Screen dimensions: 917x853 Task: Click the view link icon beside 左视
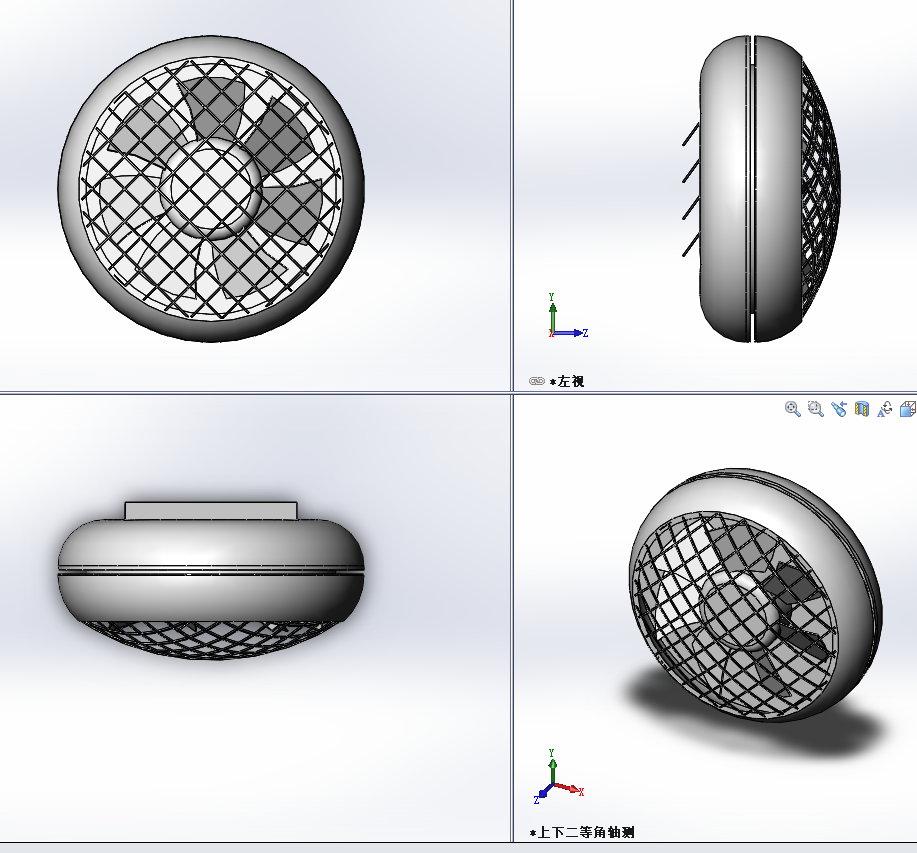click(x=536, y=381)
